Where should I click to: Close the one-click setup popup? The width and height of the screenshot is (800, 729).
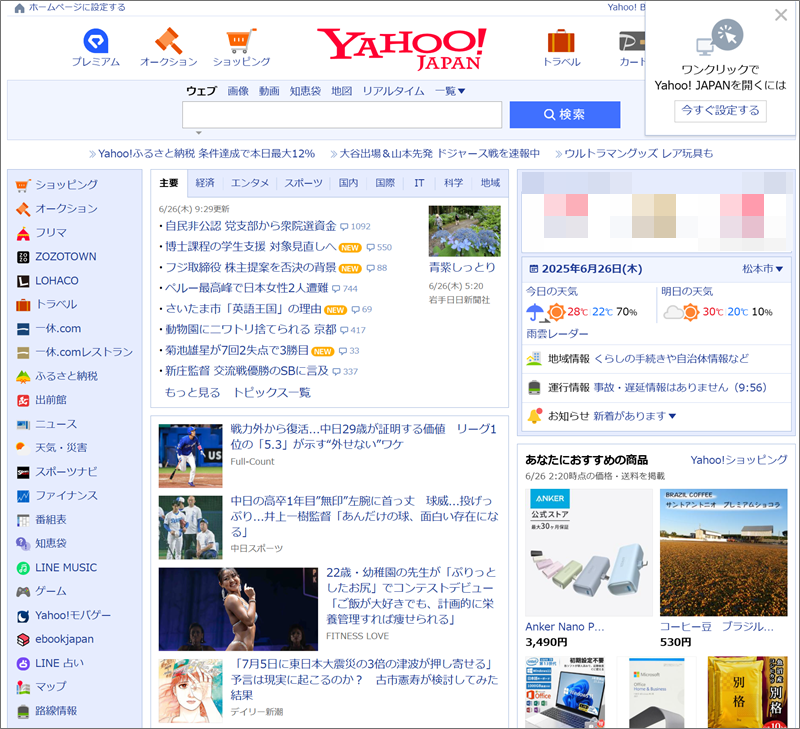(x=781, y=15)
